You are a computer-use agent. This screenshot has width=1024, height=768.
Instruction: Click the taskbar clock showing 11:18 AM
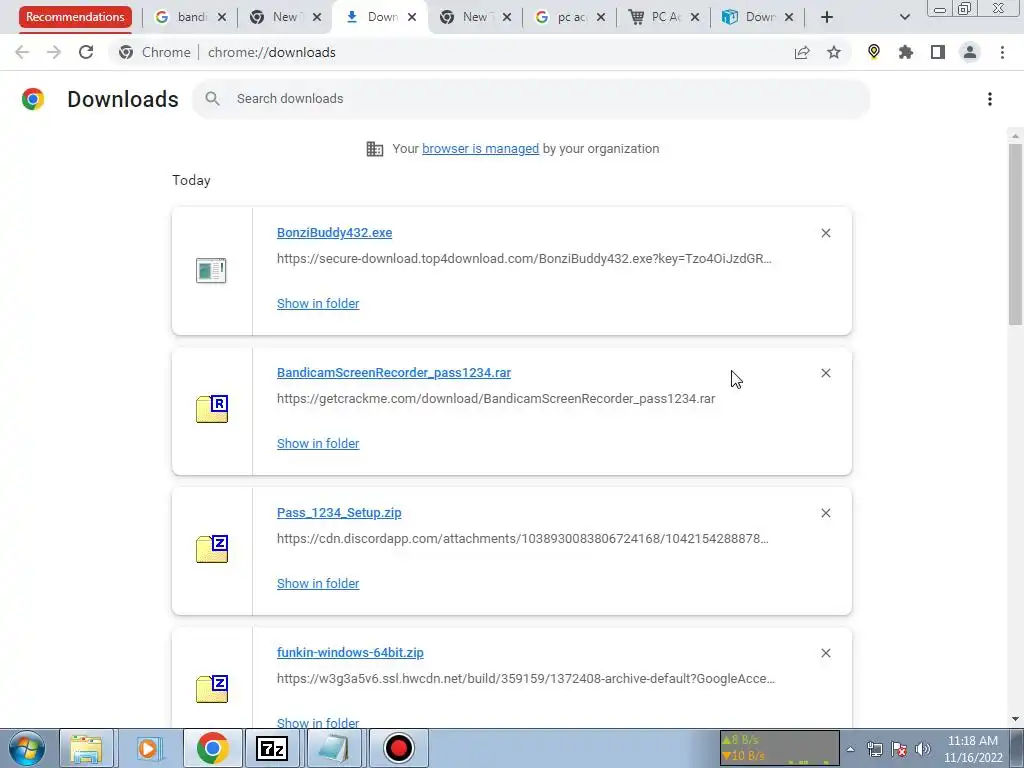(973, 749)
